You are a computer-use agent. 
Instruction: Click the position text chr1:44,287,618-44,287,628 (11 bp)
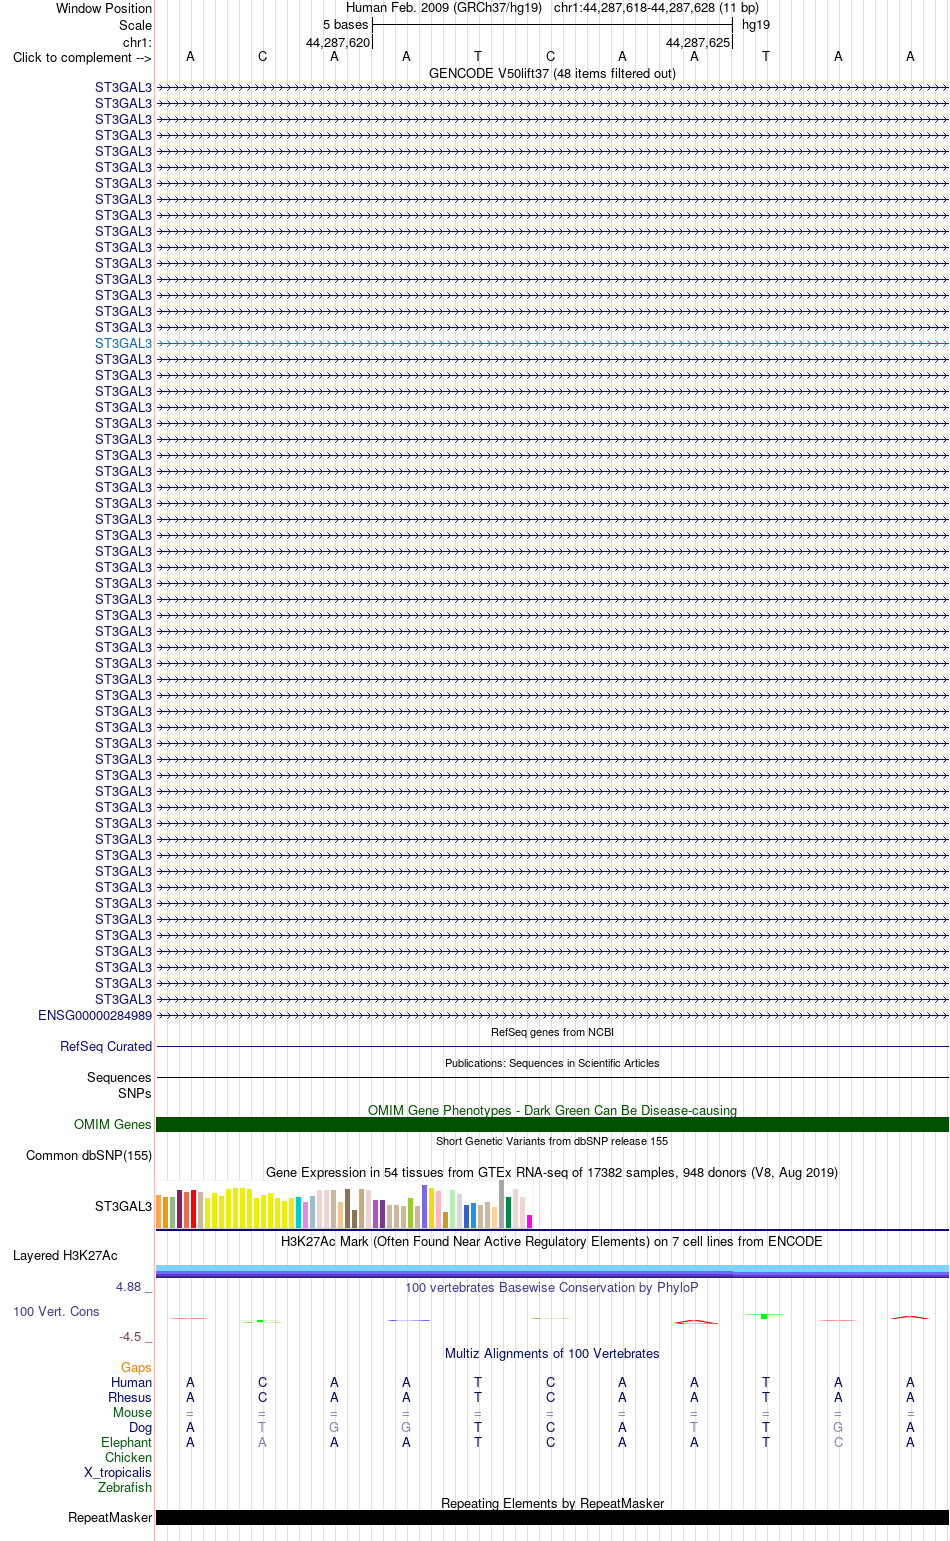coord(656,8)
